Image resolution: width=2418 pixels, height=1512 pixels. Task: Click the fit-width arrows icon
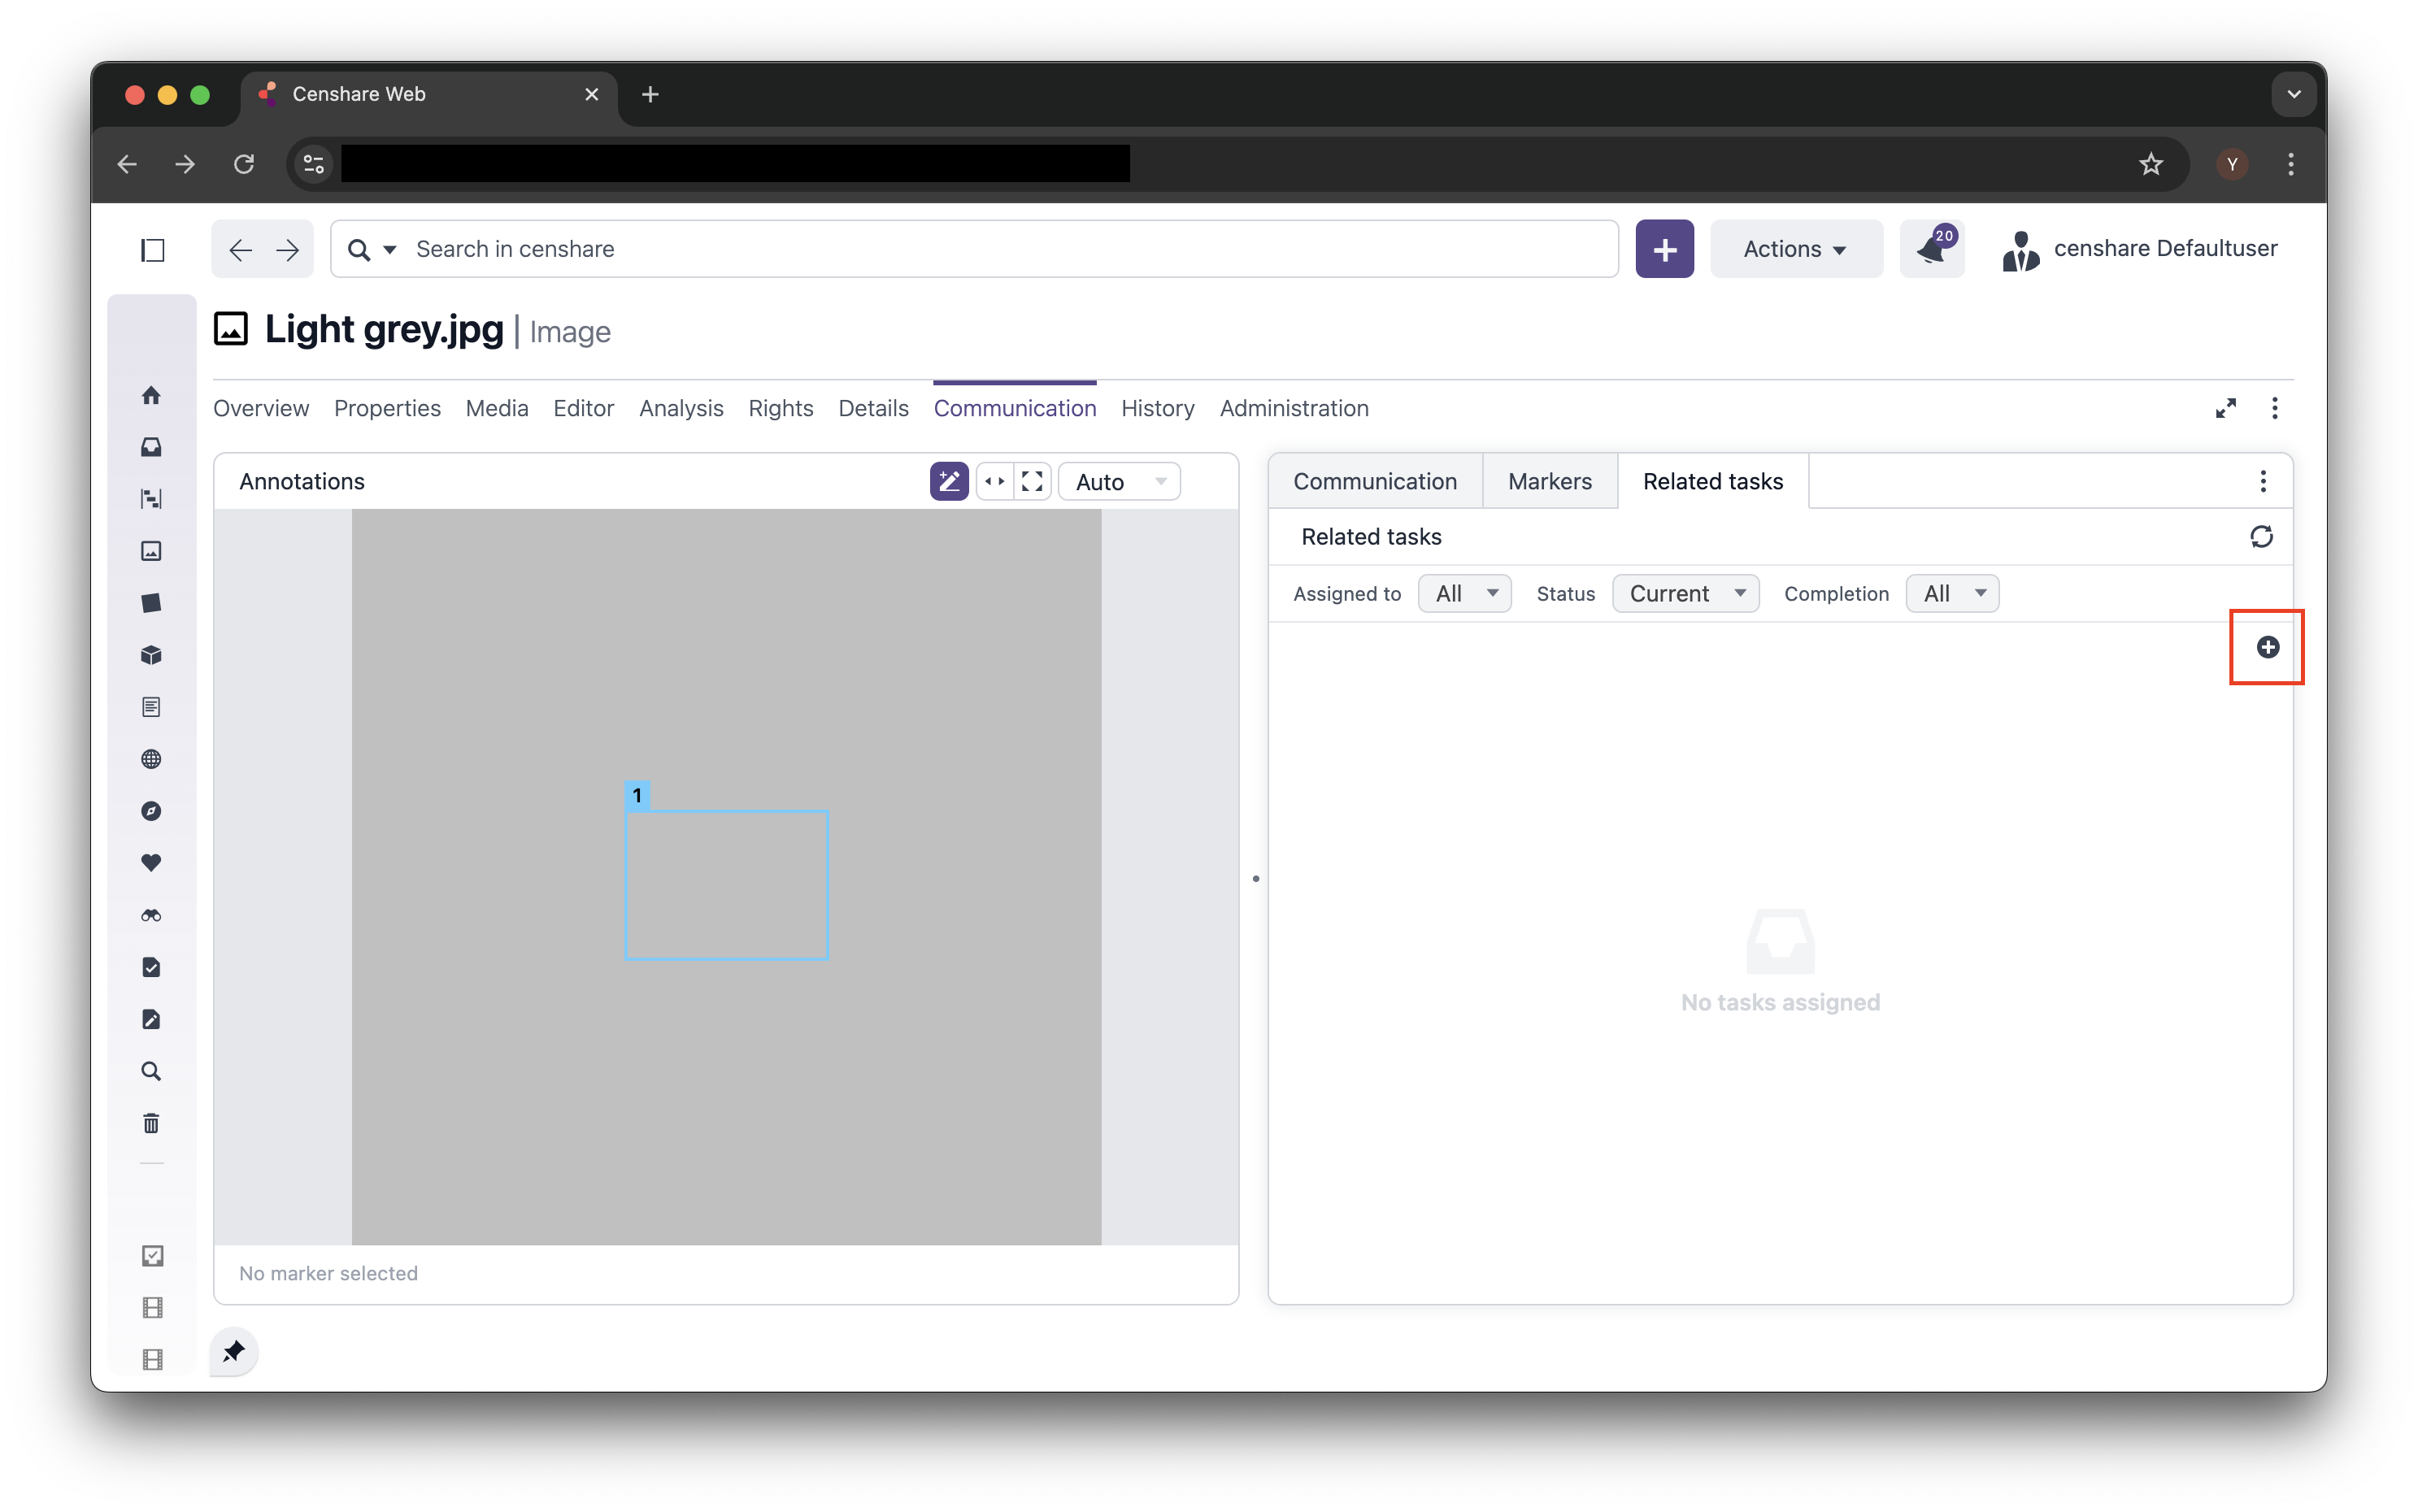click(x=994, y=481)
